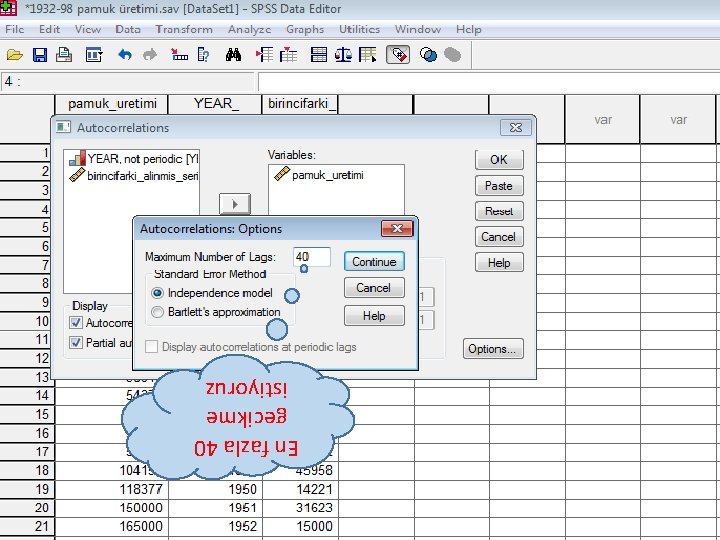
Task: Toggle the Value Labels toolbar icon
Action: (398, 55)
